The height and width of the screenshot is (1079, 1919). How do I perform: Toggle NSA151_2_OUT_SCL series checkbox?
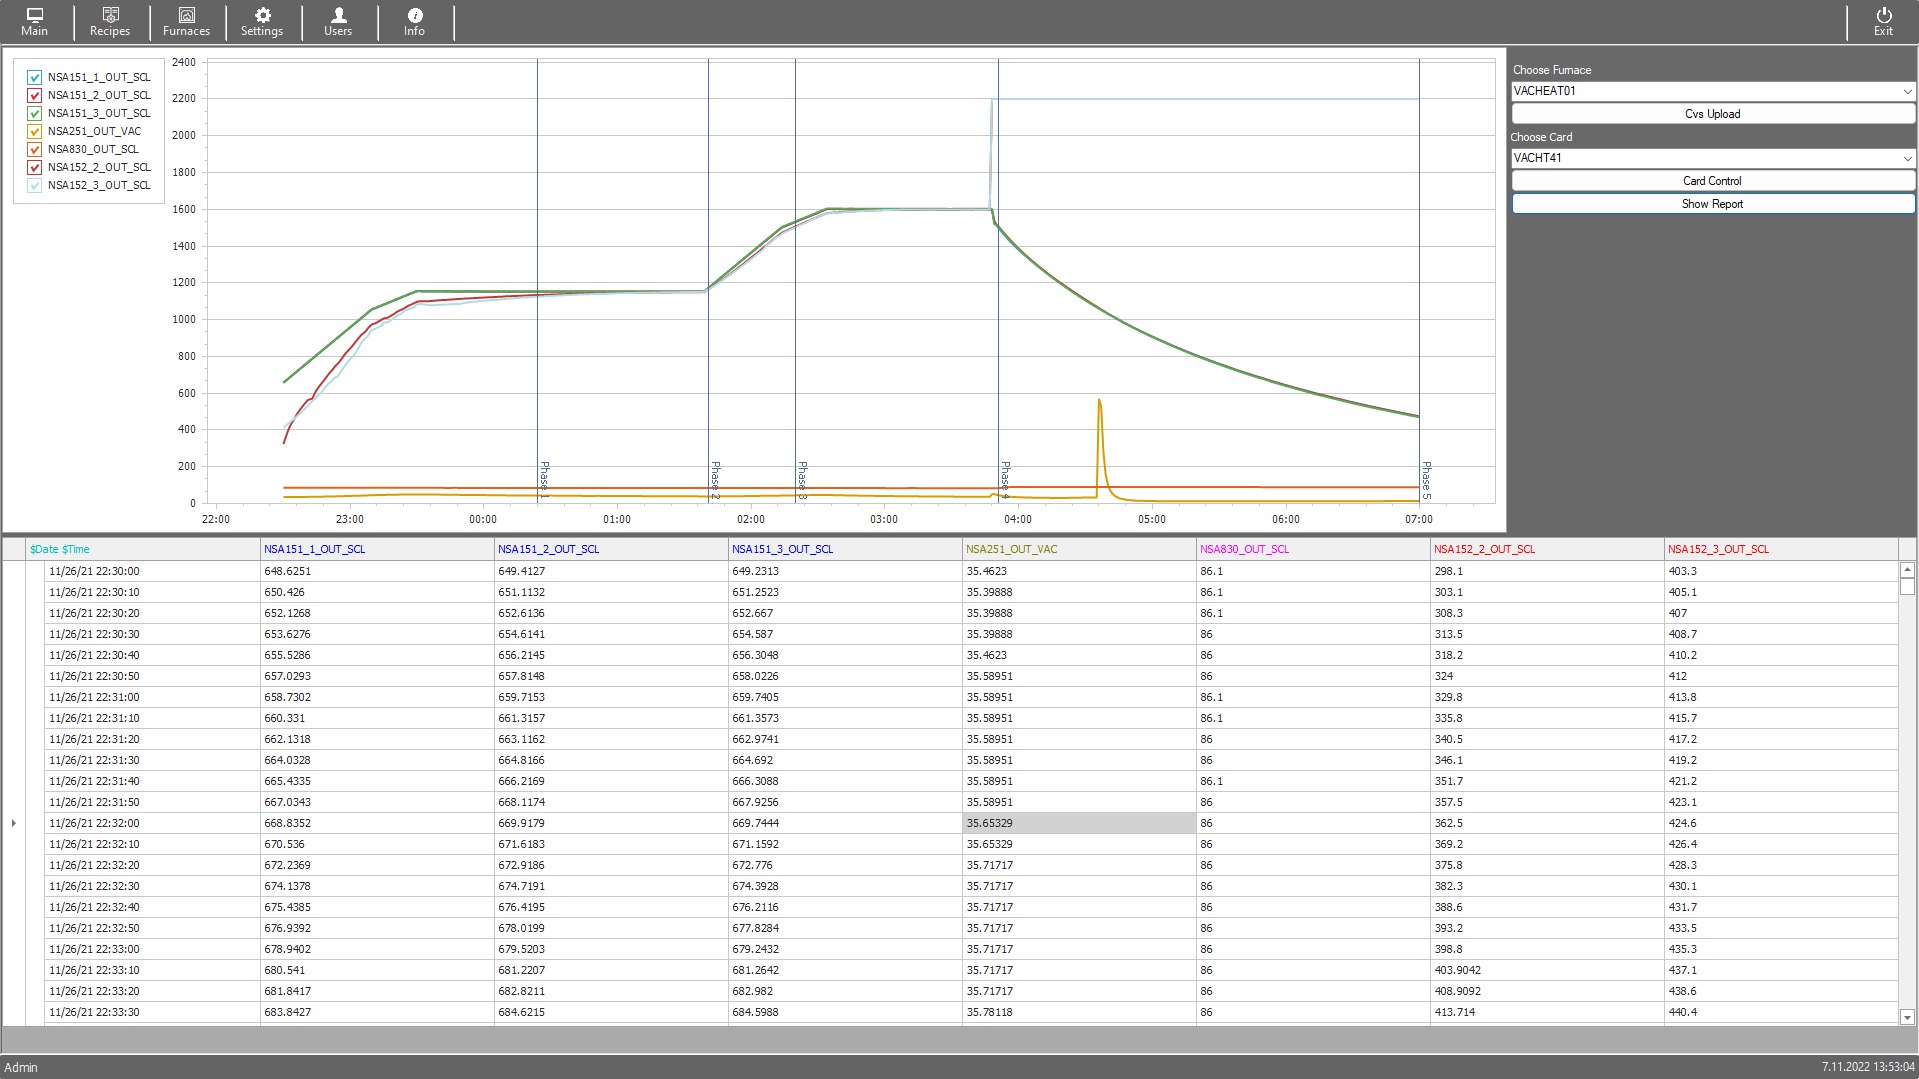[x=35, y=95]
